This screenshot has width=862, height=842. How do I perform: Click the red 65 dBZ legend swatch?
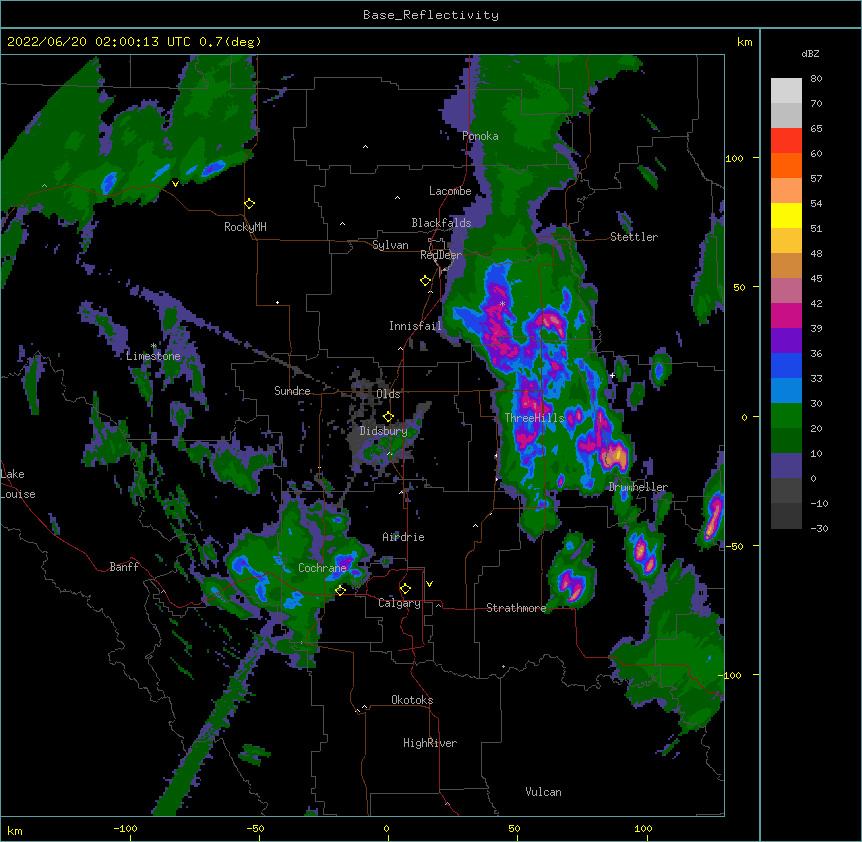(786, 140)
